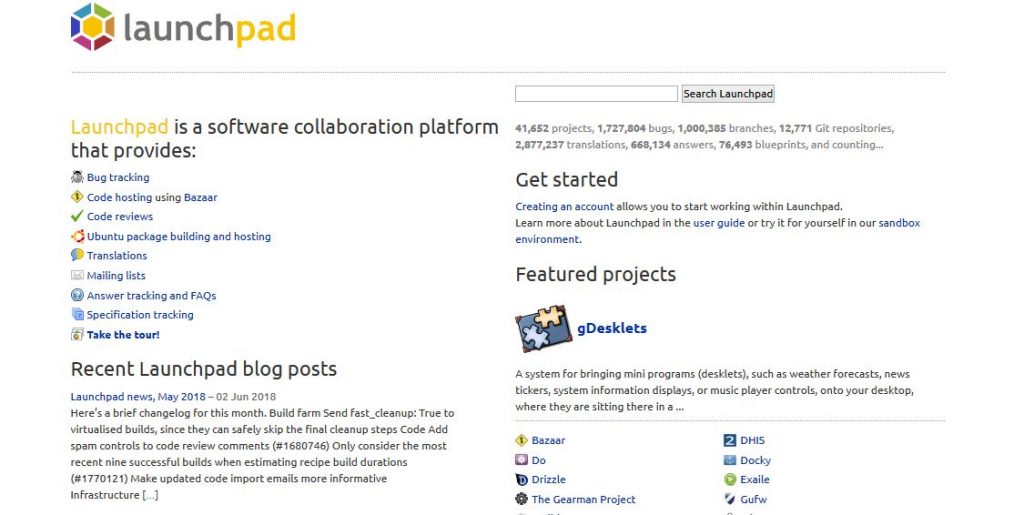
Task: Click the 2,877,237 translations statistic
Action: 569,145
